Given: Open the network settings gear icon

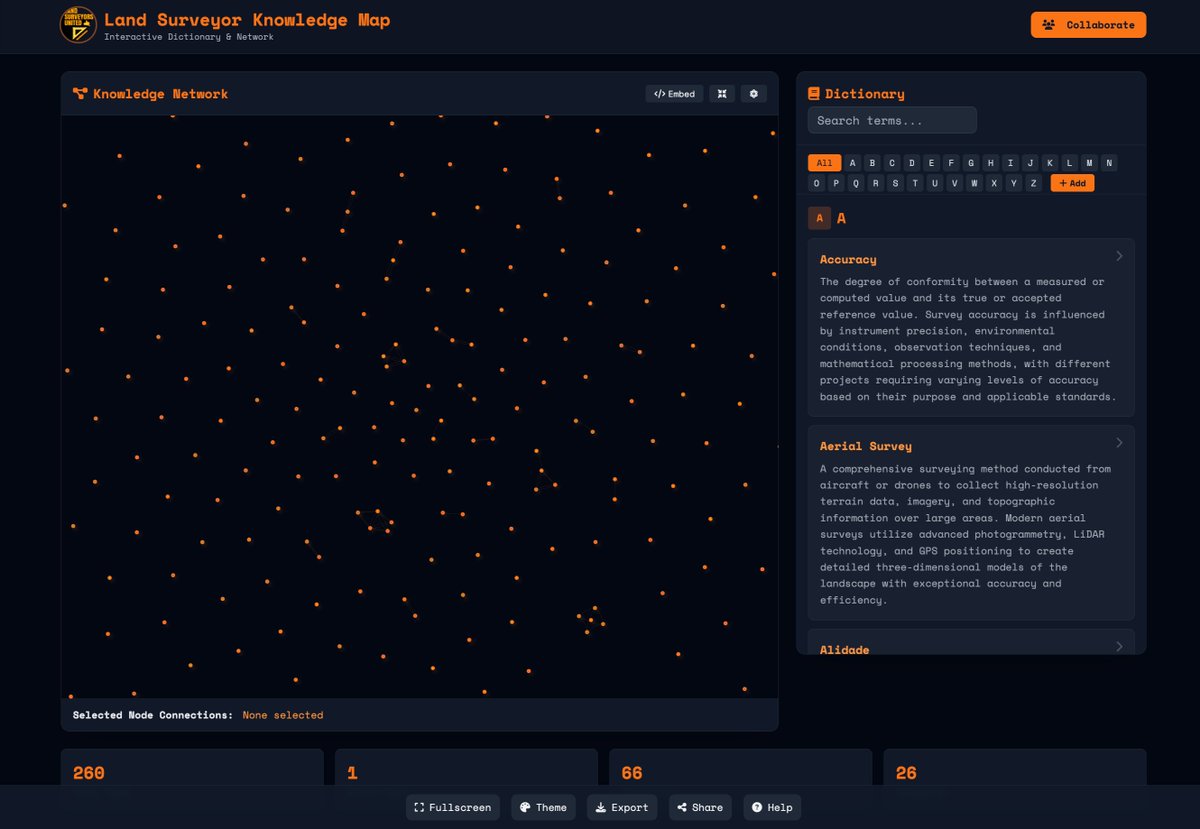Looking at the screenshot, I should (x=753, y=93).
